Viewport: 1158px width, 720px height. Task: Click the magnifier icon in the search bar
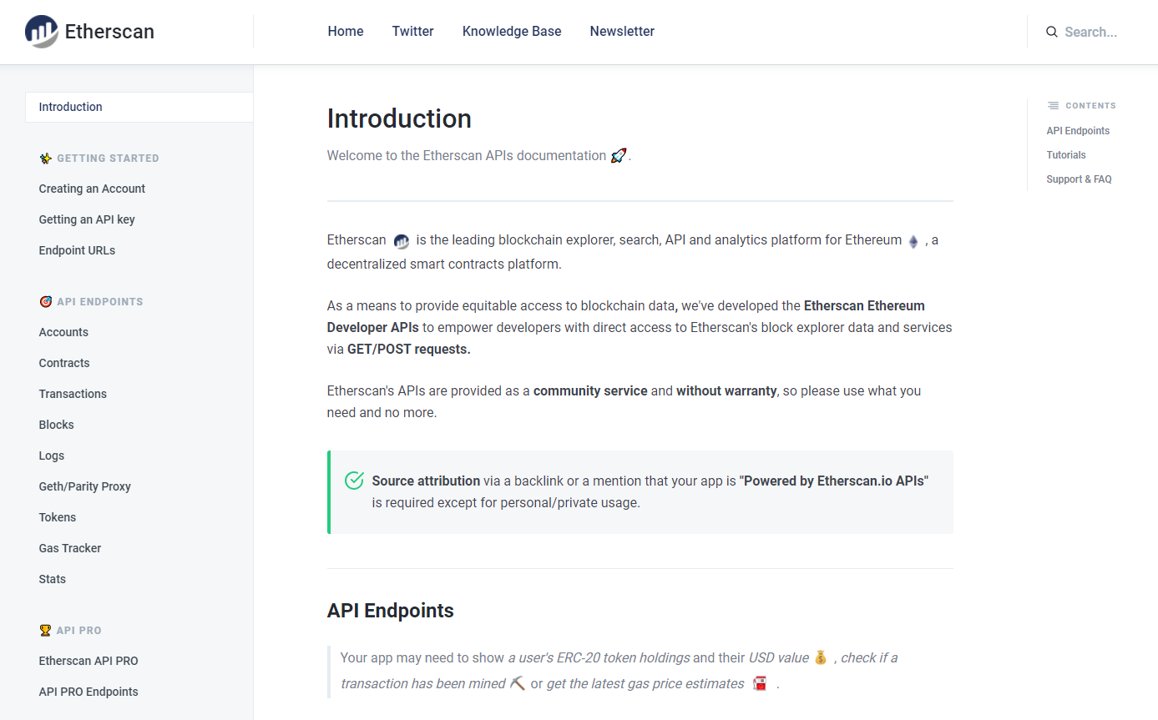point(1051,31)
